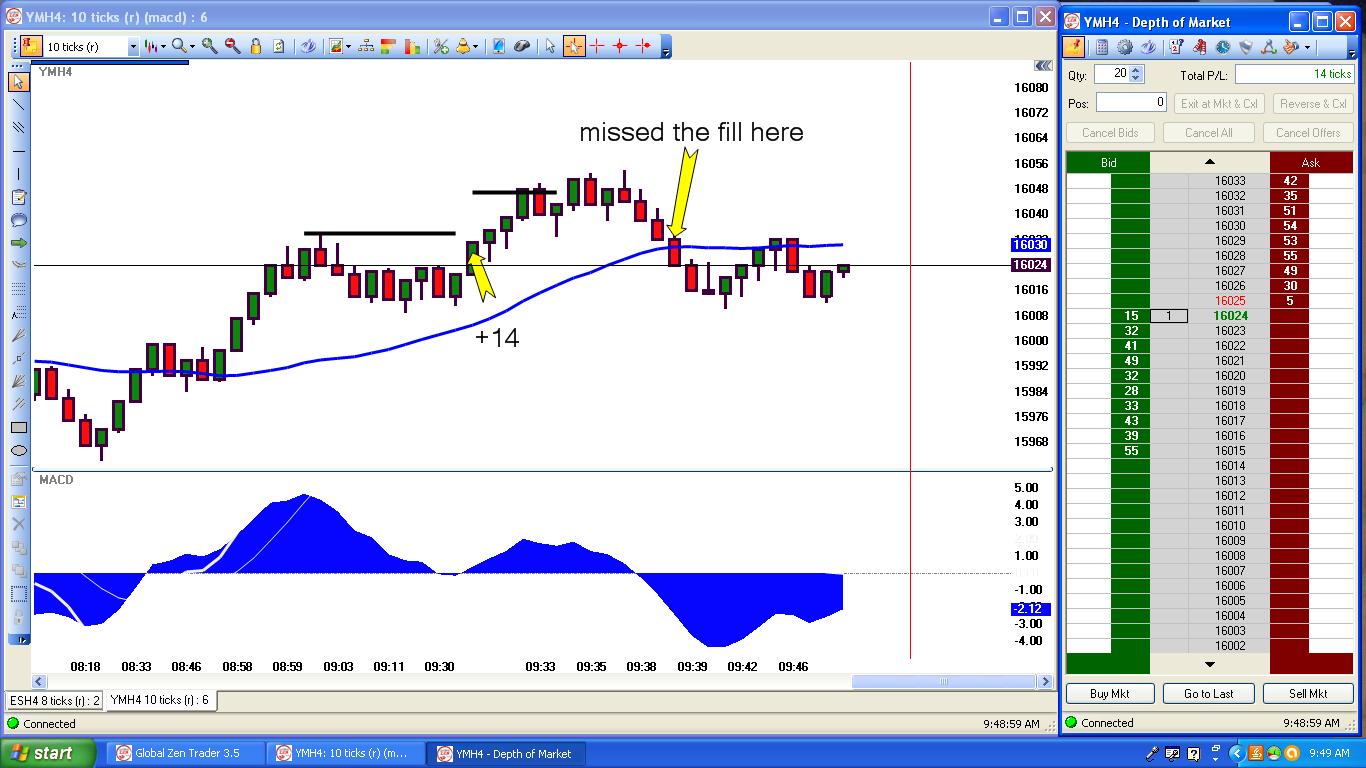Open the gear settings icon in Depth of Market
Image resolution: width=1366 pixels, height=768 pixels.
pyautogui.click(x=1125, y=47)
